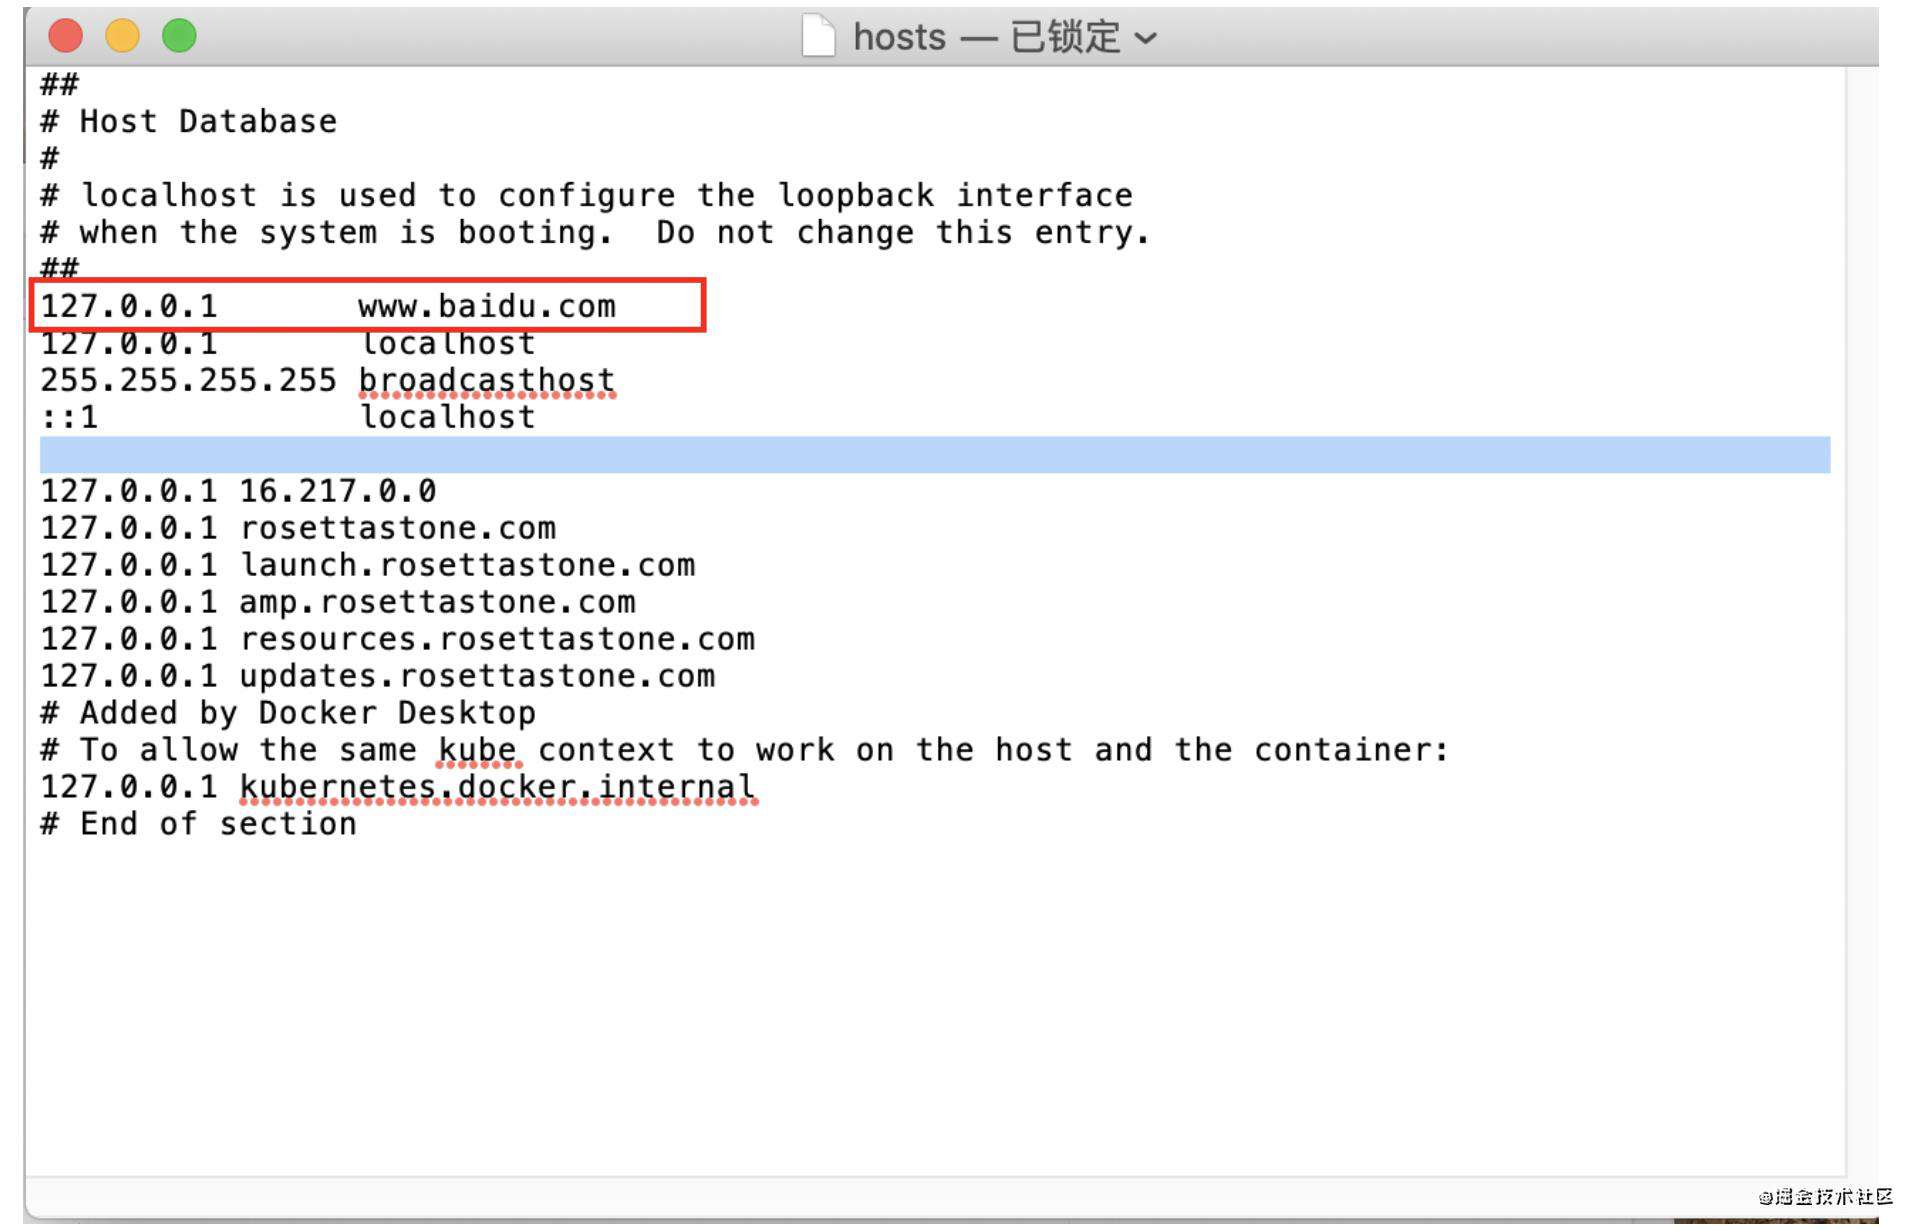
Task: Click the '# End of section' line
Action: click(198, 824)
